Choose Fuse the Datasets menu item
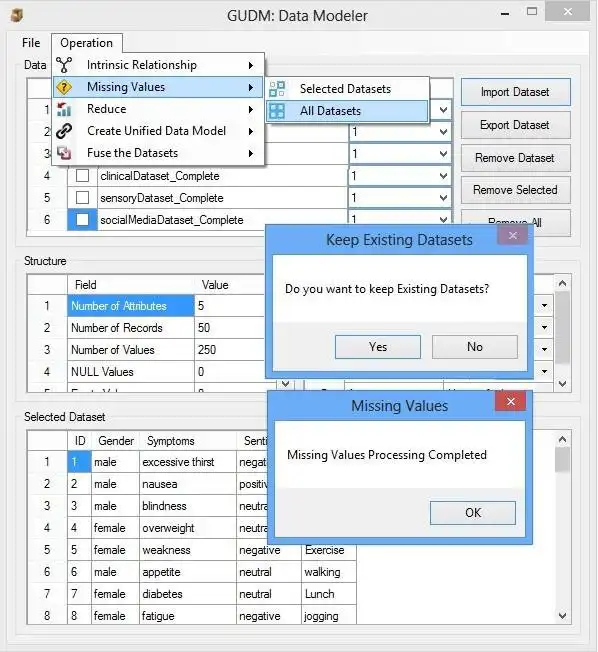 coord(158,153)
